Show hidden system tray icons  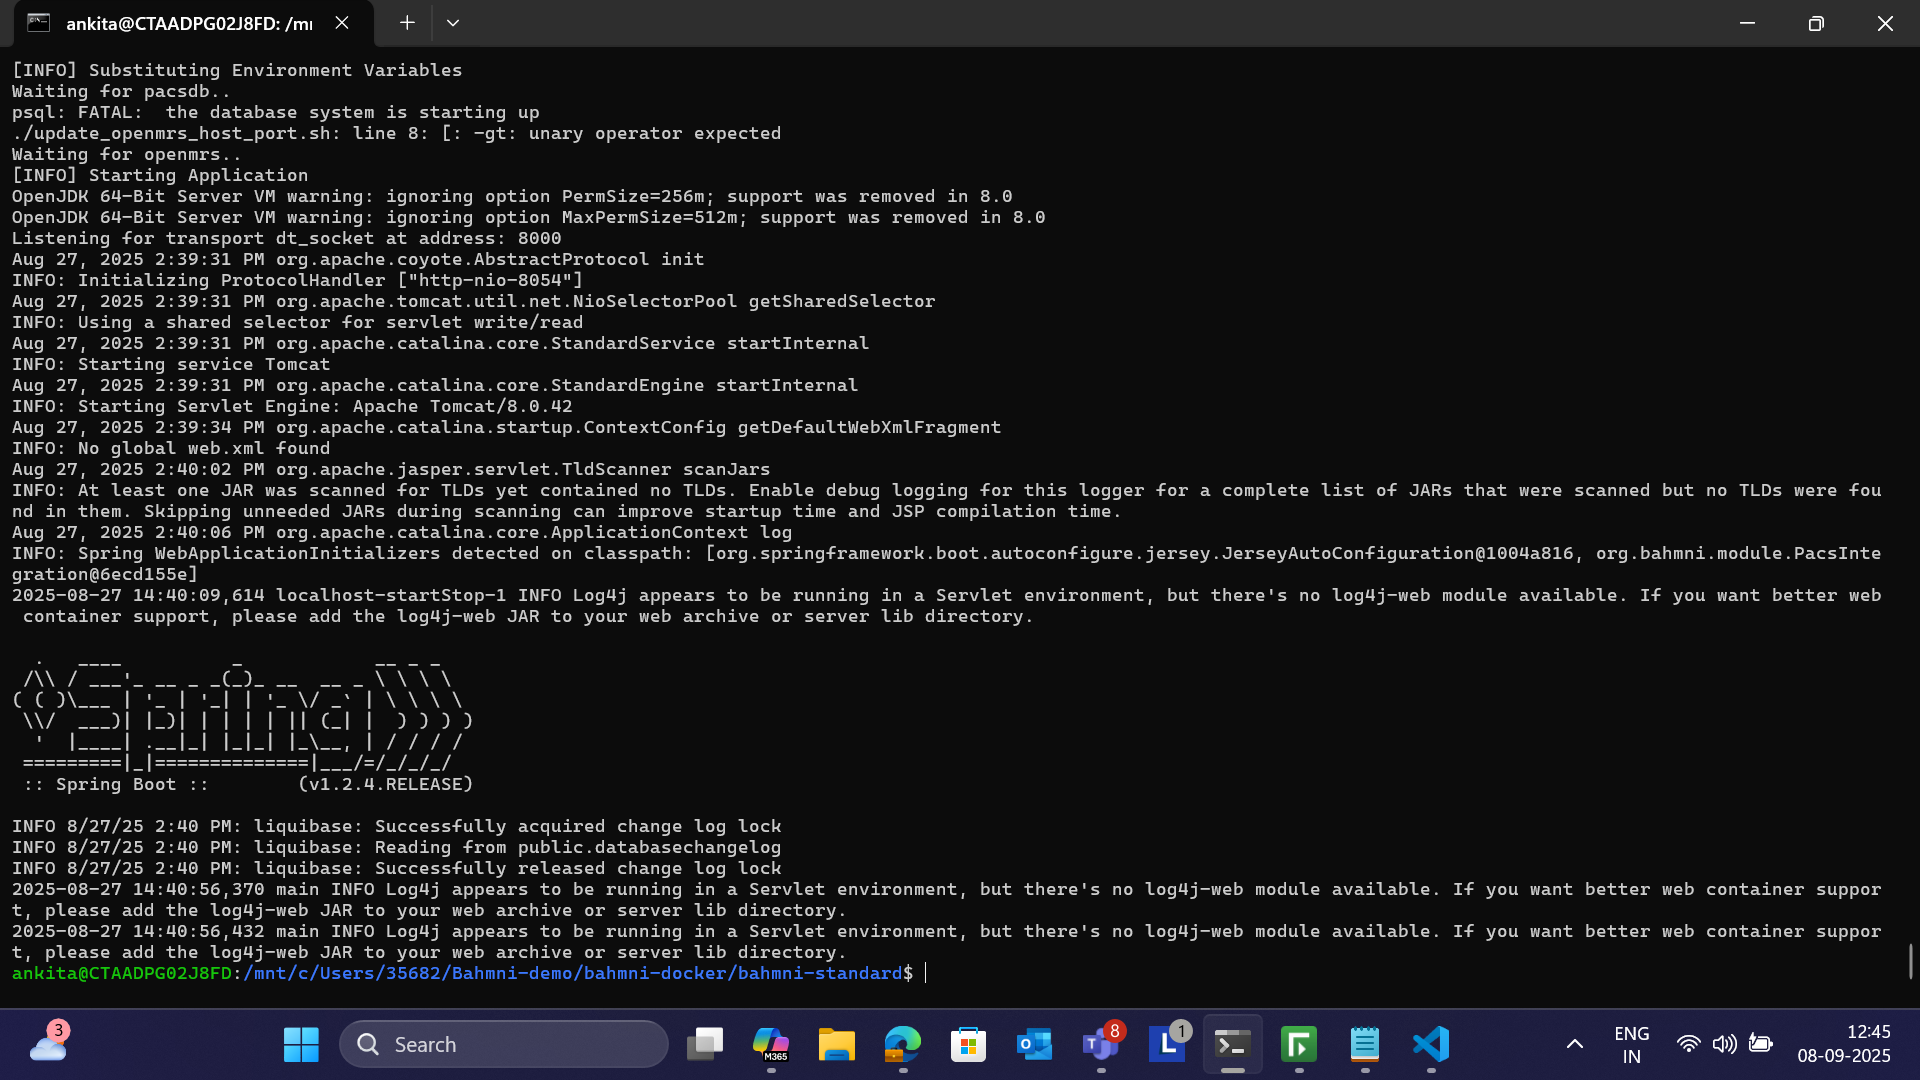click(1574, 1044)
